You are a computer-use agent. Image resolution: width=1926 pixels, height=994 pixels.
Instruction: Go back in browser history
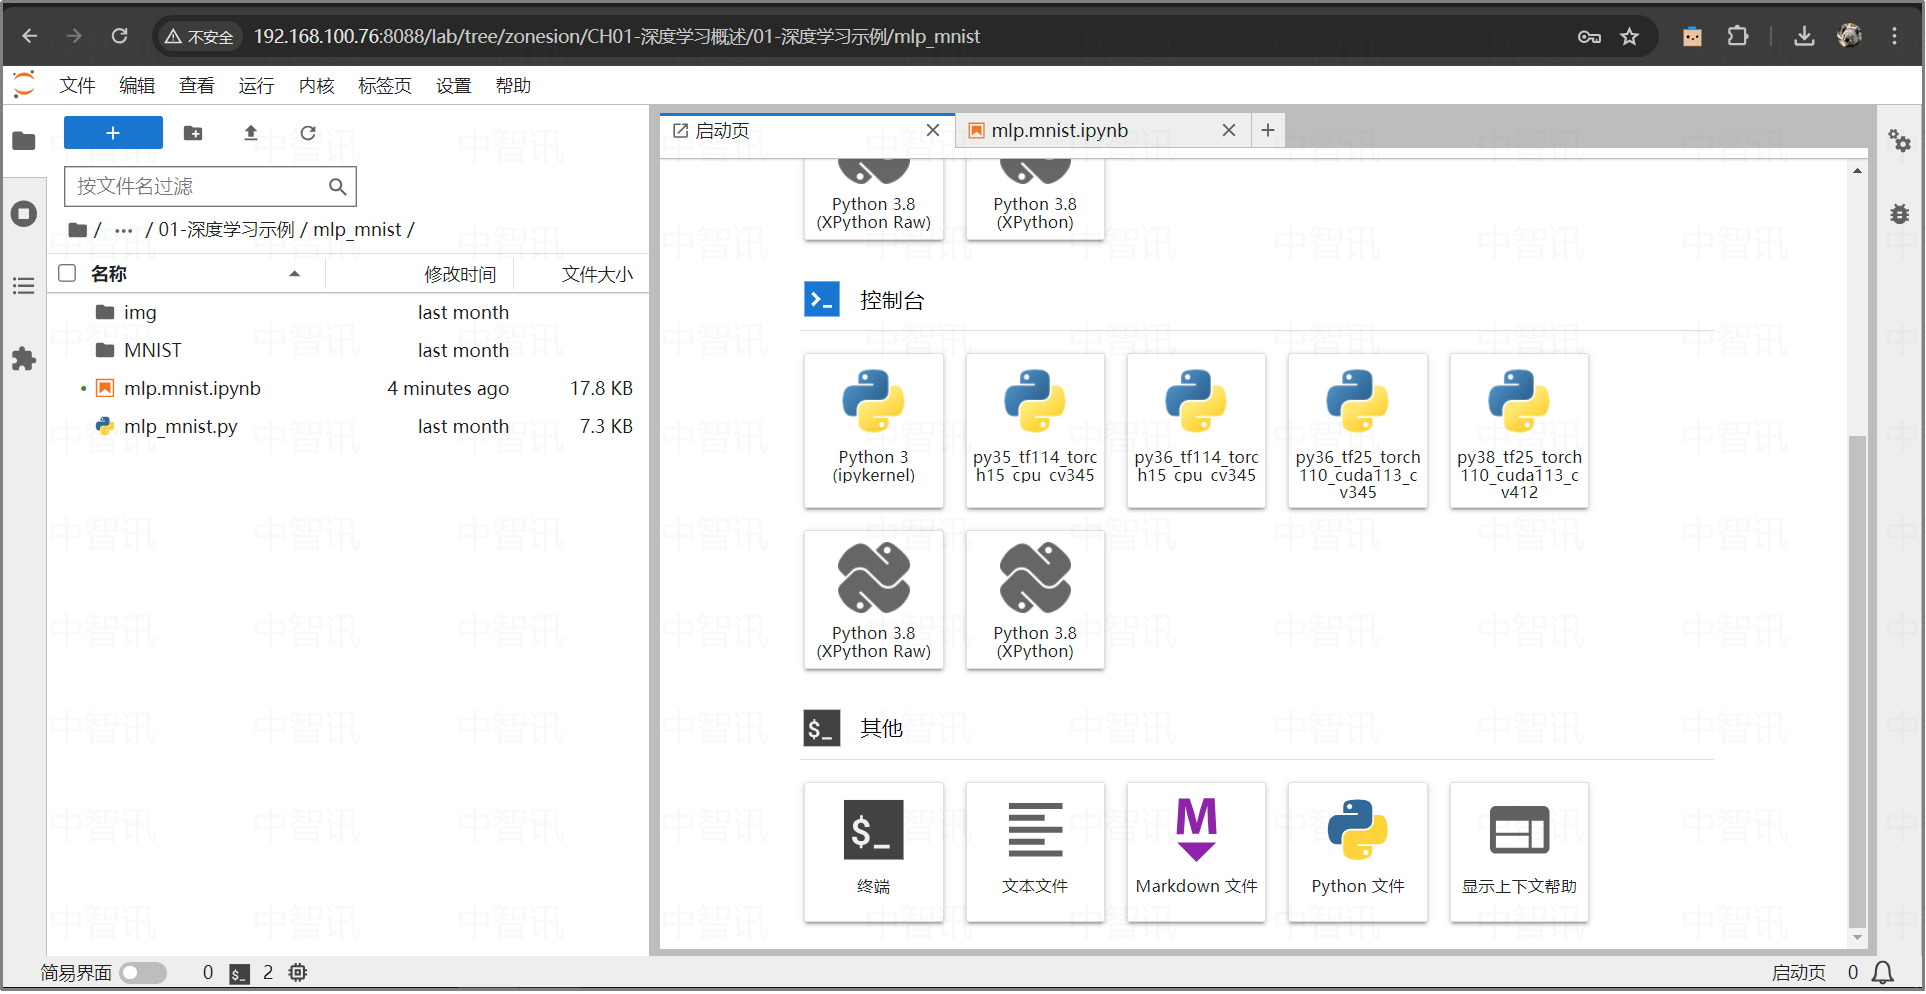30,36
